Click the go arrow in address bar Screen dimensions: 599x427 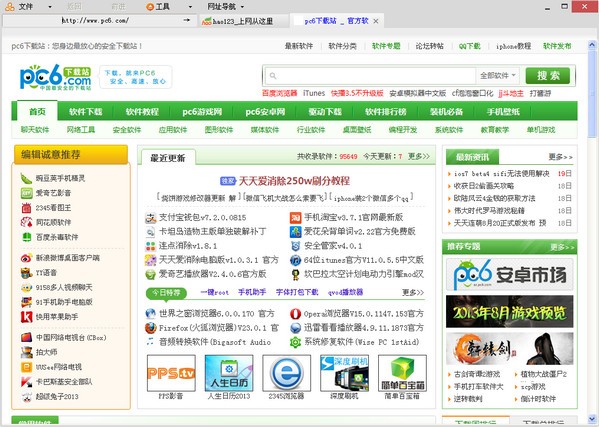point(186,20)
